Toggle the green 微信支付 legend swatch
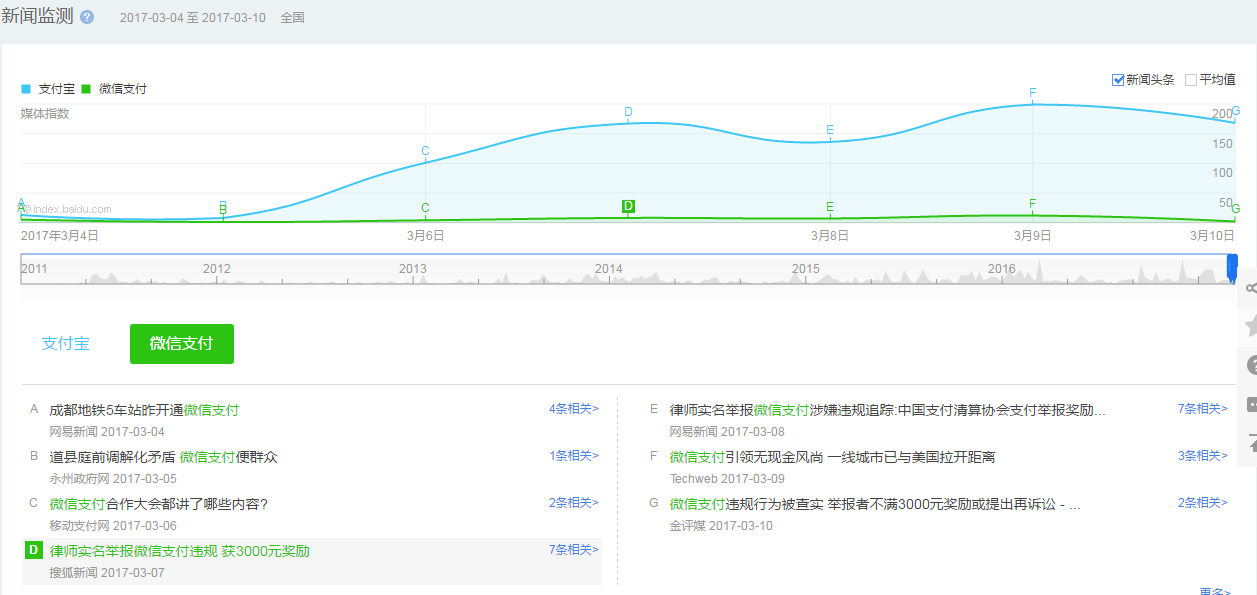Viewport: 1257px width, 595px height. (x=87, y=89)
